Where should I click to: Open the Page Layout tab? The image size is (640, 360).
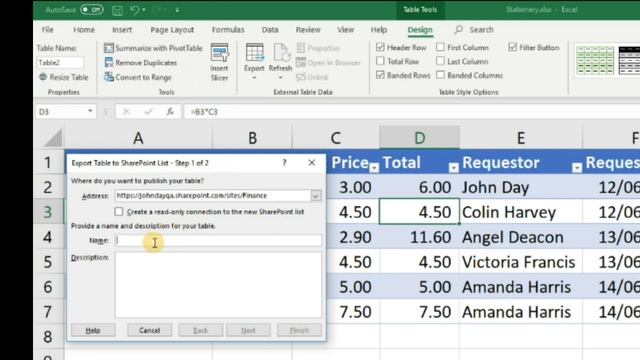[172, 29]
